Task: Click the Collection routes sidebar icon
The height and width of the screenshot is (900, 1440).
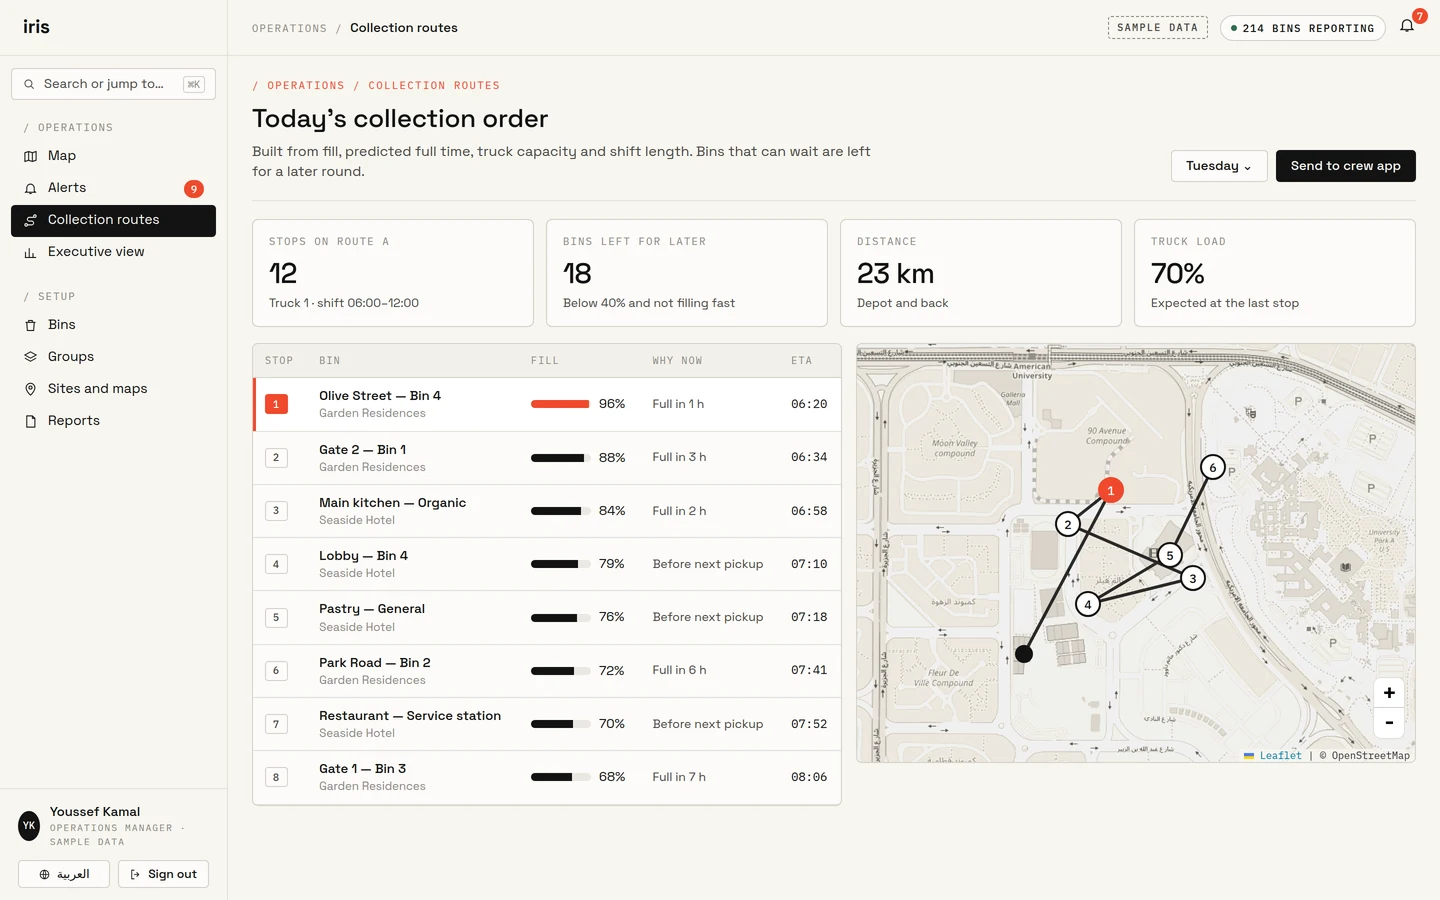Action: [x=30, y=220]
